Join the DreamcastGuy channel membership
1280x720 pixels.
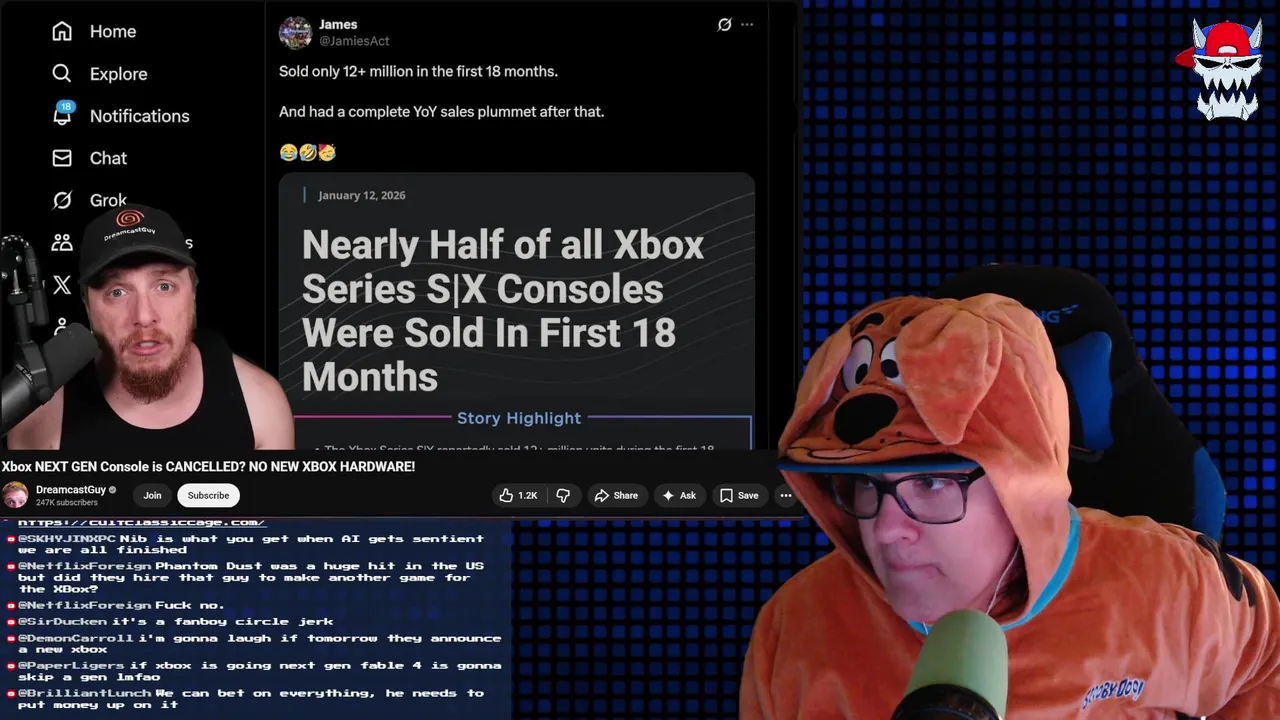(x=152, y=495)
